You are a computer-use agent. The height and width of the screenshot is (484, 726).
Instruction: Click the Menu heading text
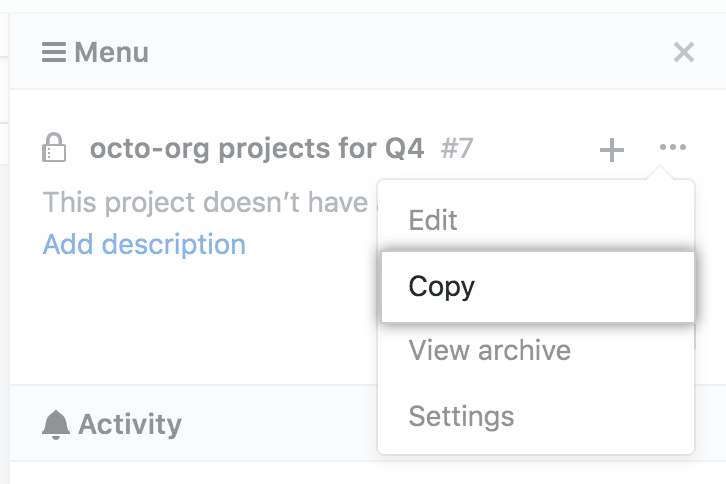coord(111,52)
